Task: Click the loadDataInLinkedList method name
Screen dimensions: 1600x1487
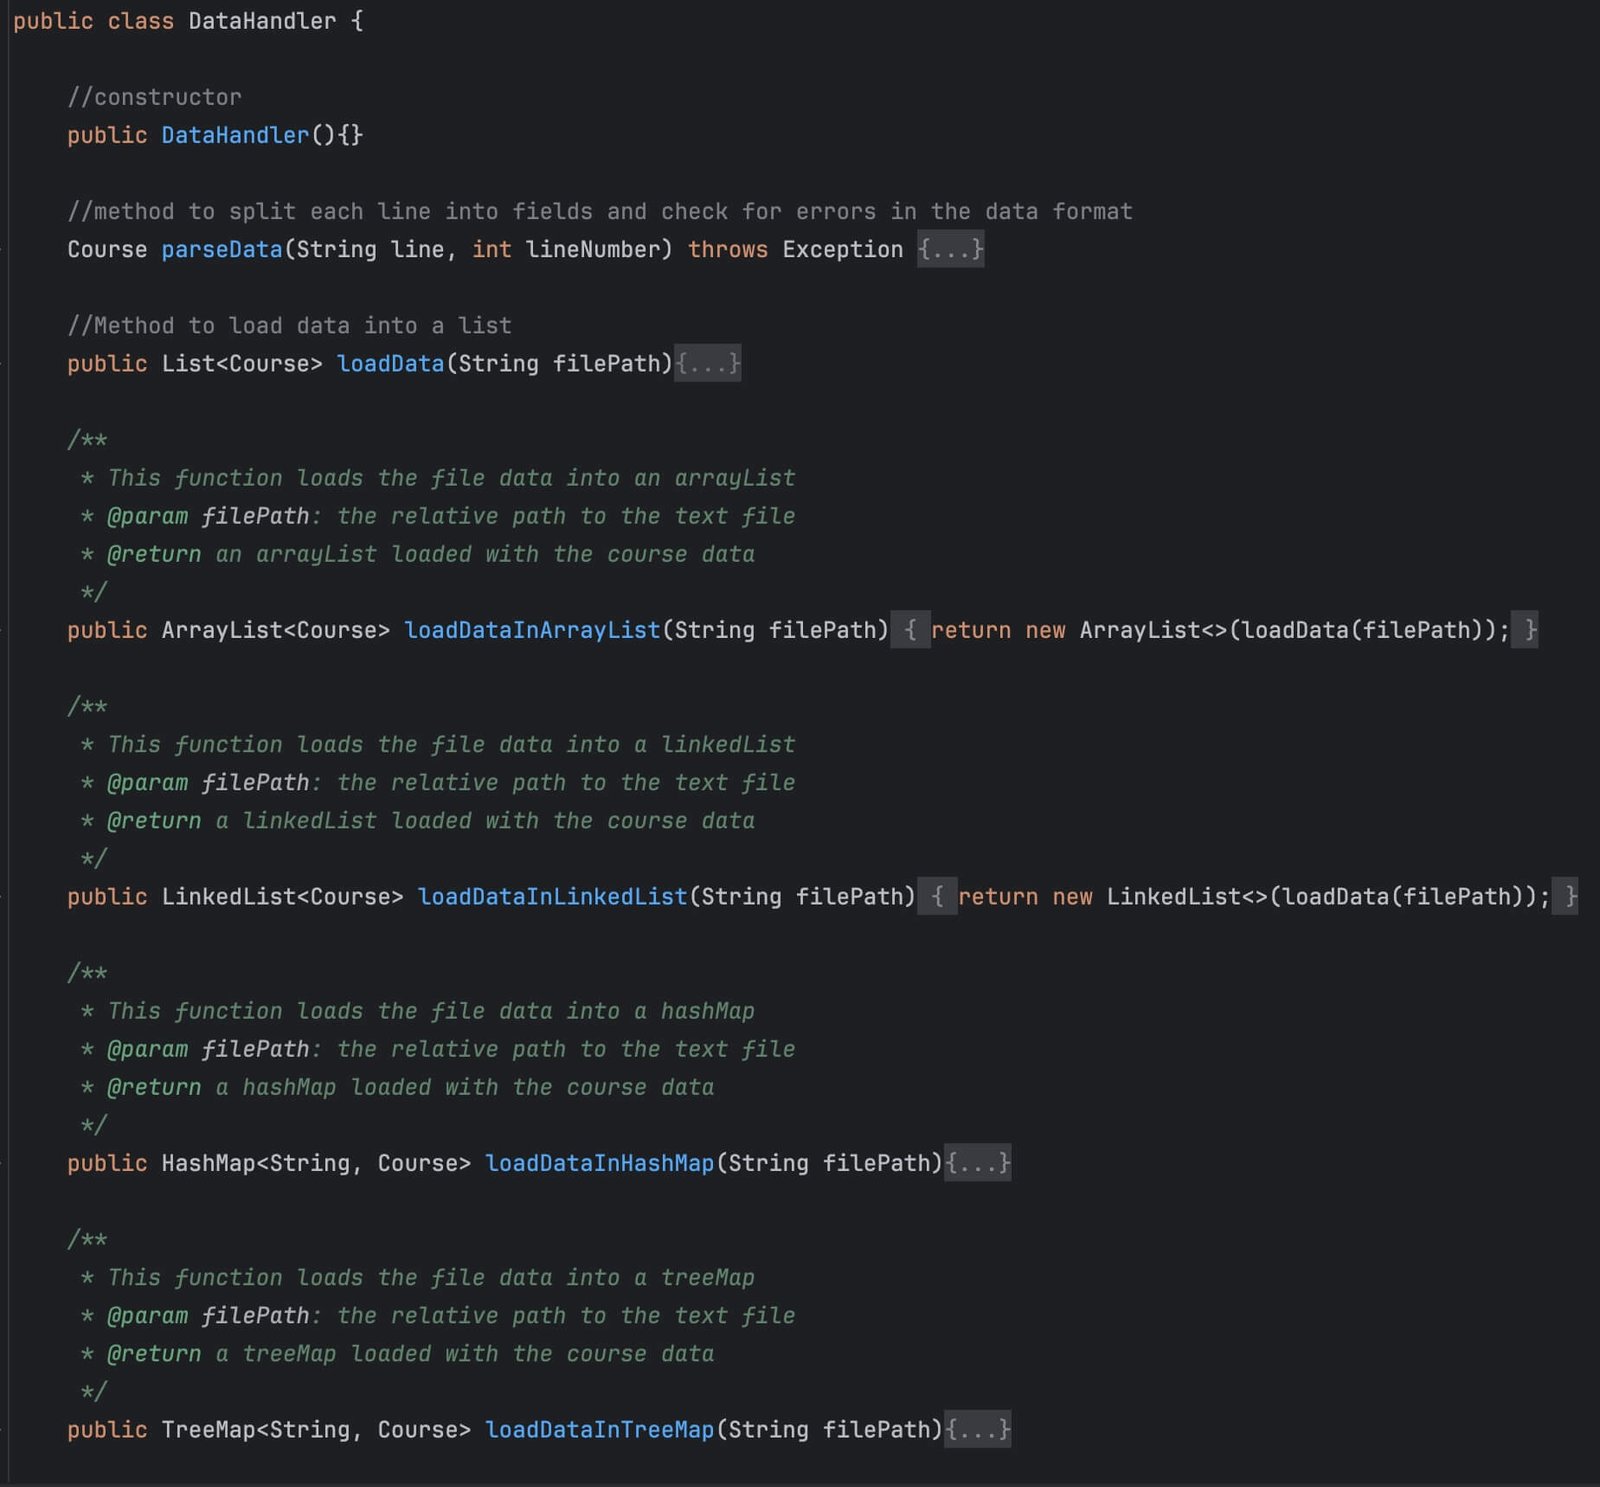Action: click(552, 897)
